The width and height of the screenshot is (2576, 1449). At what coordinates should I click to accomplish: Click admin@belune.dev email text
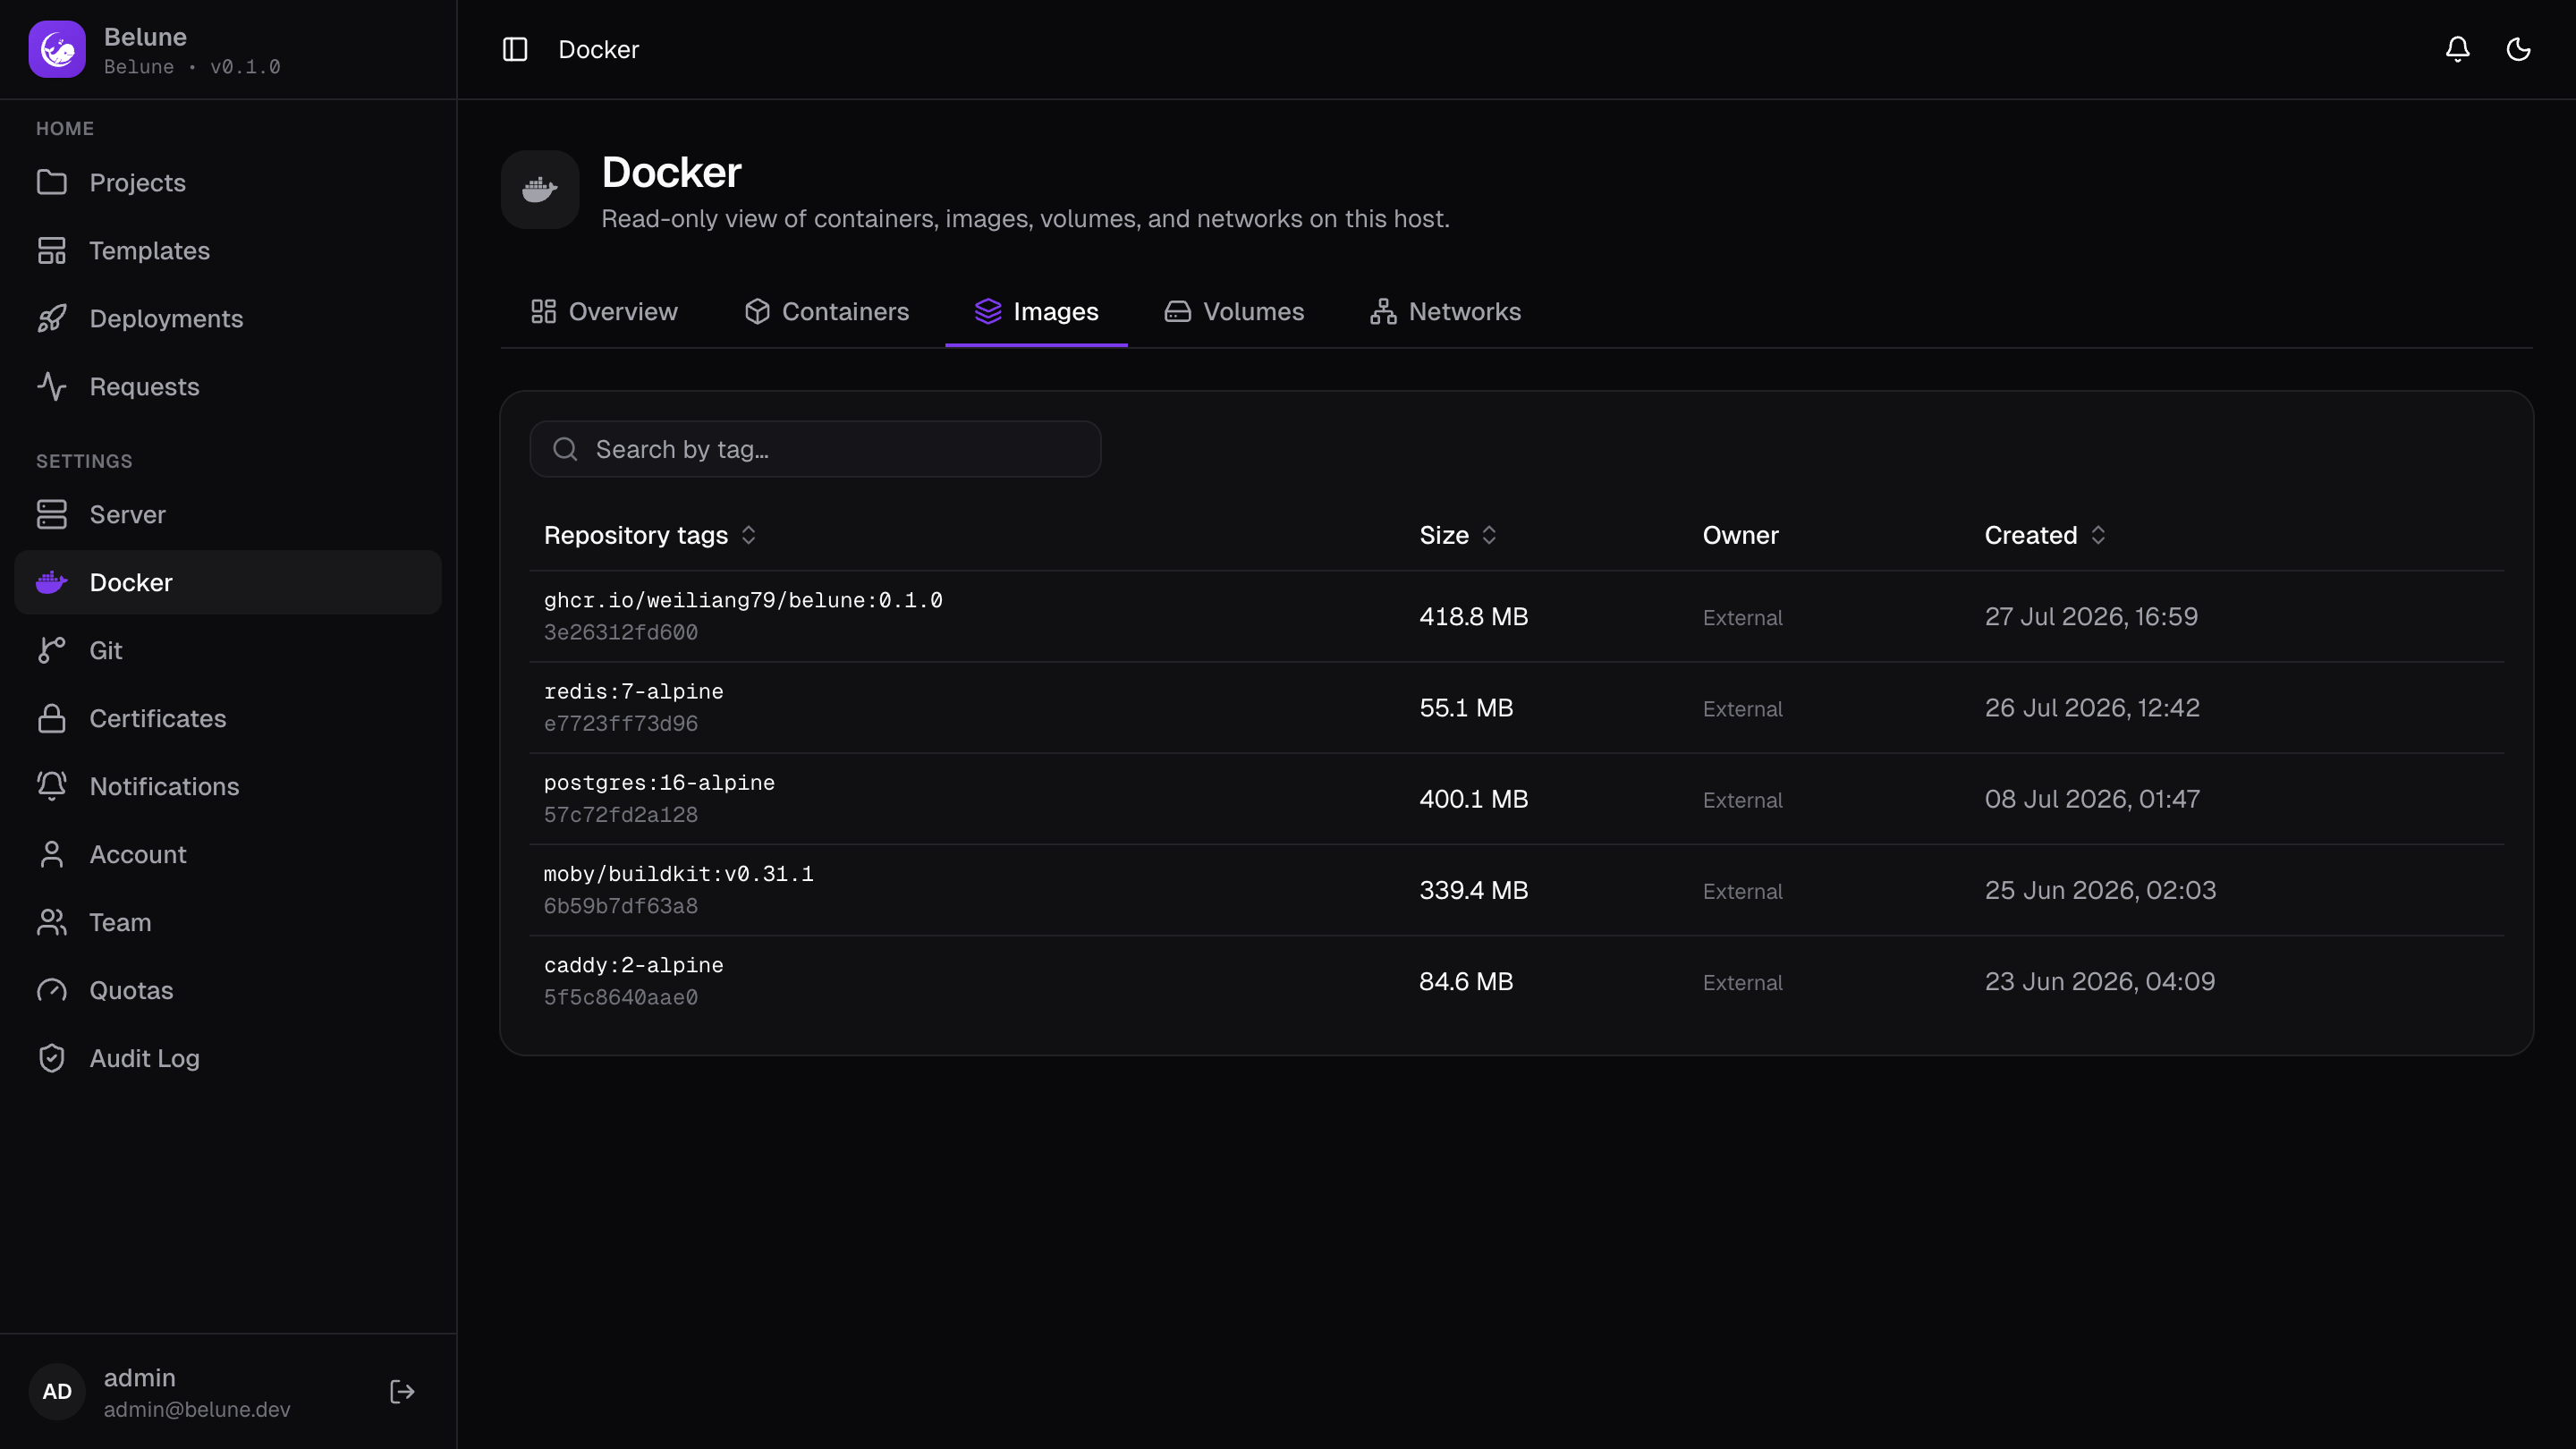point(197,1409)
